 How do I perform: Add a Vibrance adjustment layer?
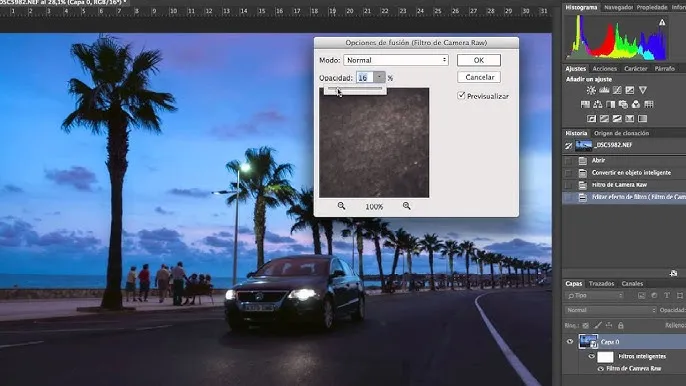pyautogui.click(x=643, y=90)
